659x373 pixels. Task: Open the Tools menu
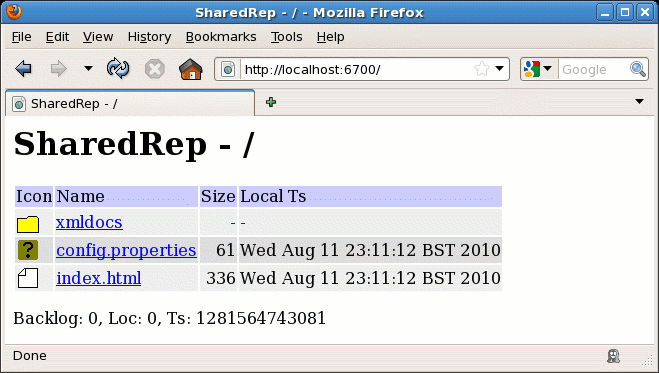click(x=286, y=37)
